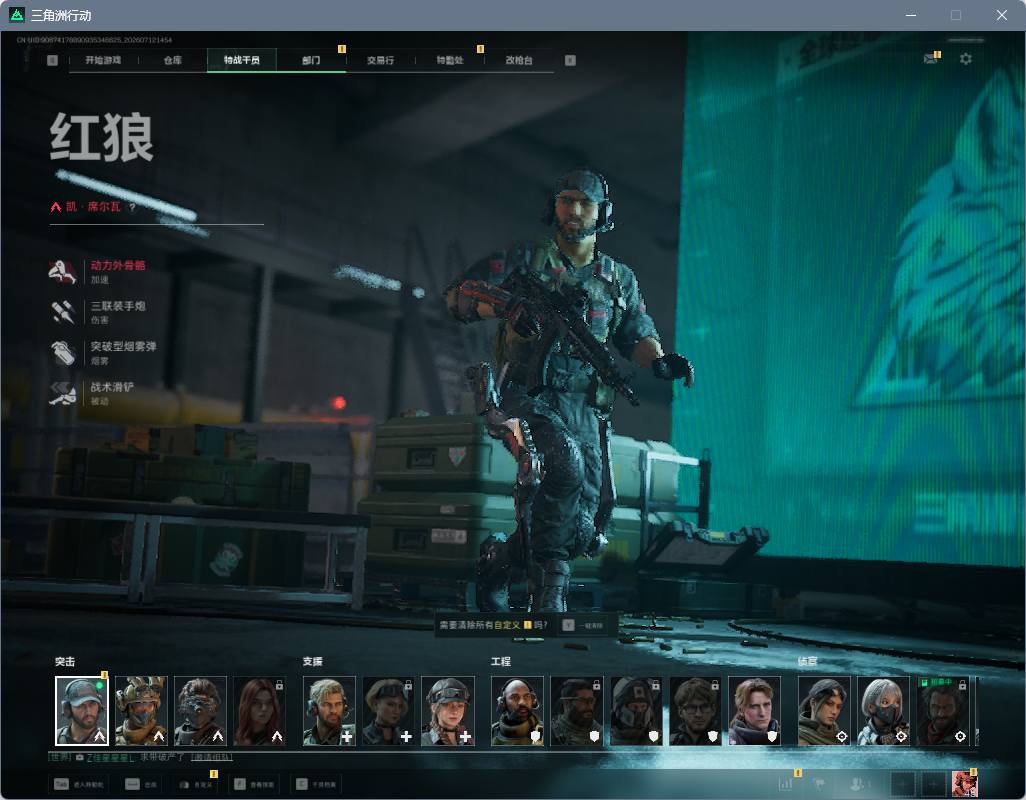
Task: Select the locked fourth 工程 operator with glasses
Action: 695,711
